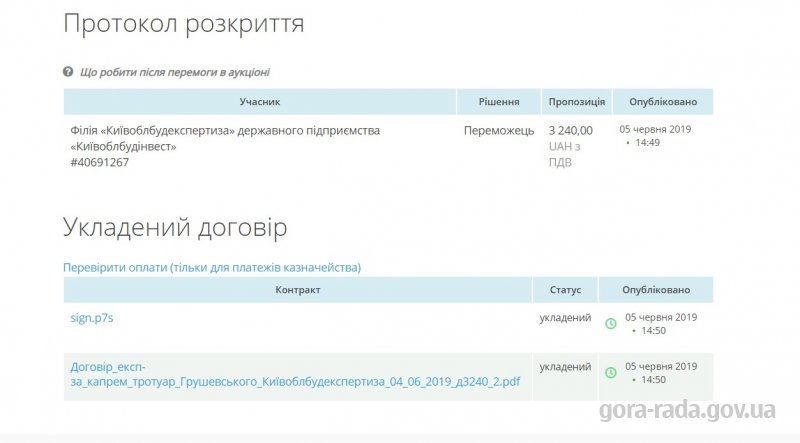This screenshot has width=800, height=443.
Task: Select participant code #40691267
Action: pyautogui.click(x=99, y=162)
